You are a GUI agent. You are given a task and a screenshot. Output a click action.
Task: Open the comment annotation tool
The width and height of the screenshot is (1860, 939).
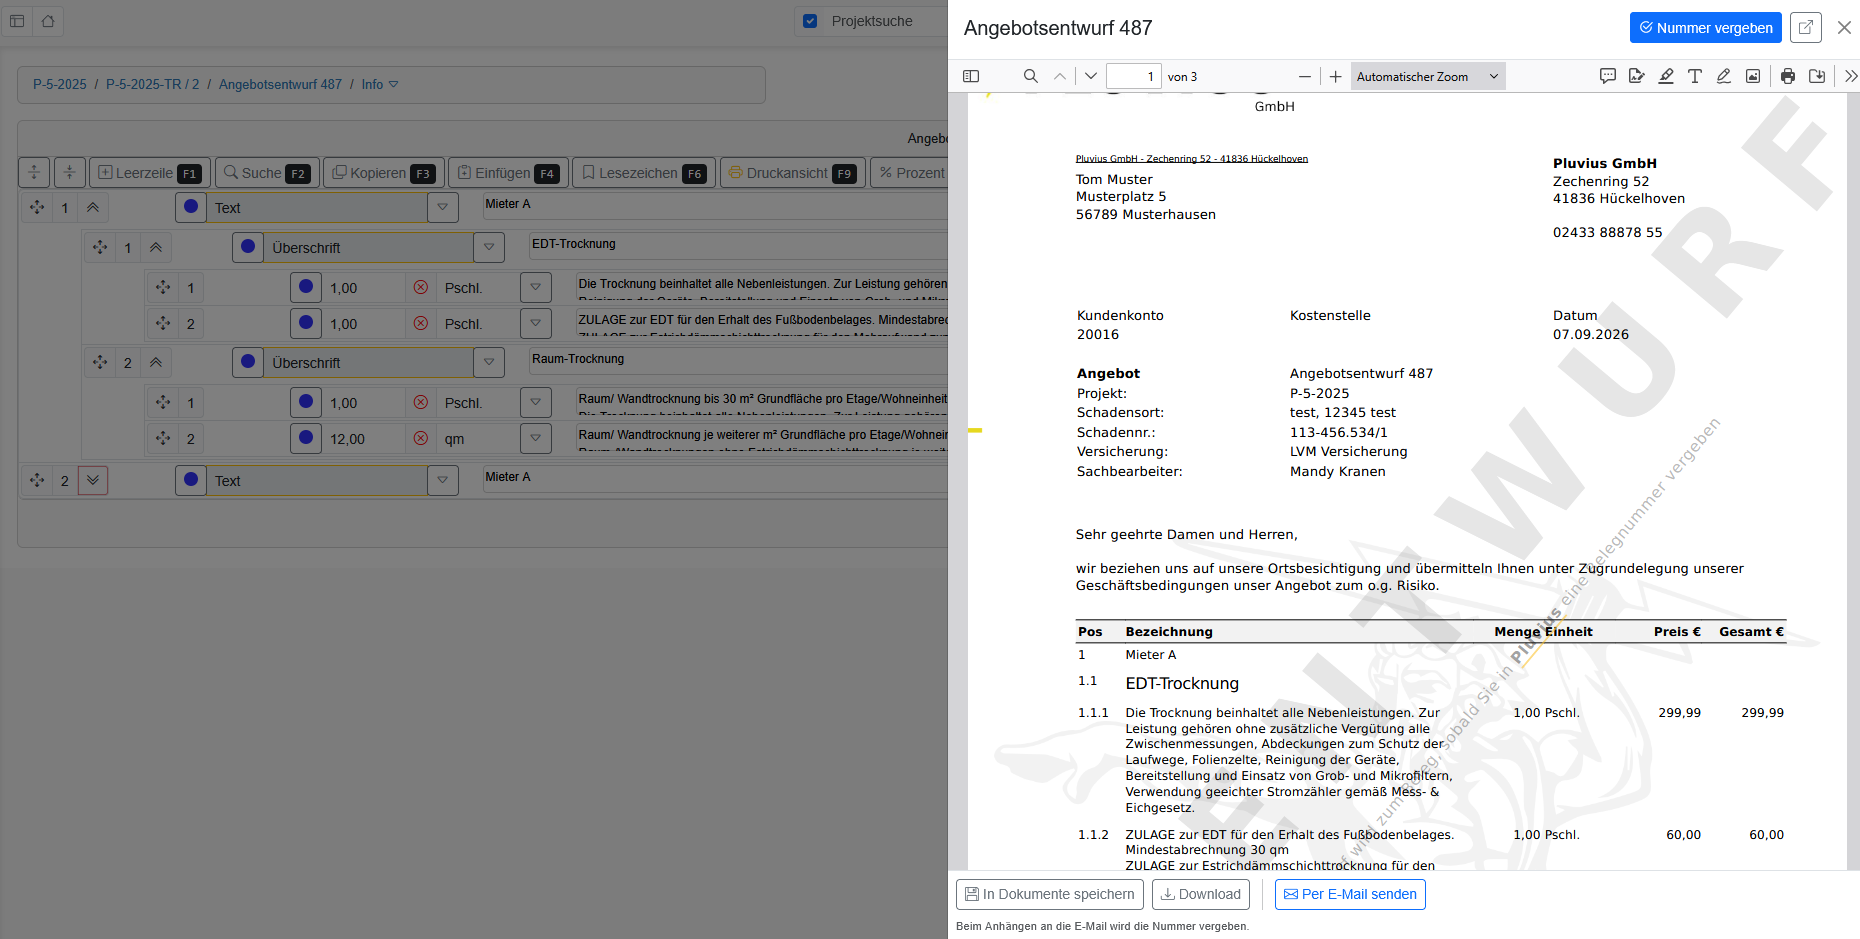coord(1608,76)
